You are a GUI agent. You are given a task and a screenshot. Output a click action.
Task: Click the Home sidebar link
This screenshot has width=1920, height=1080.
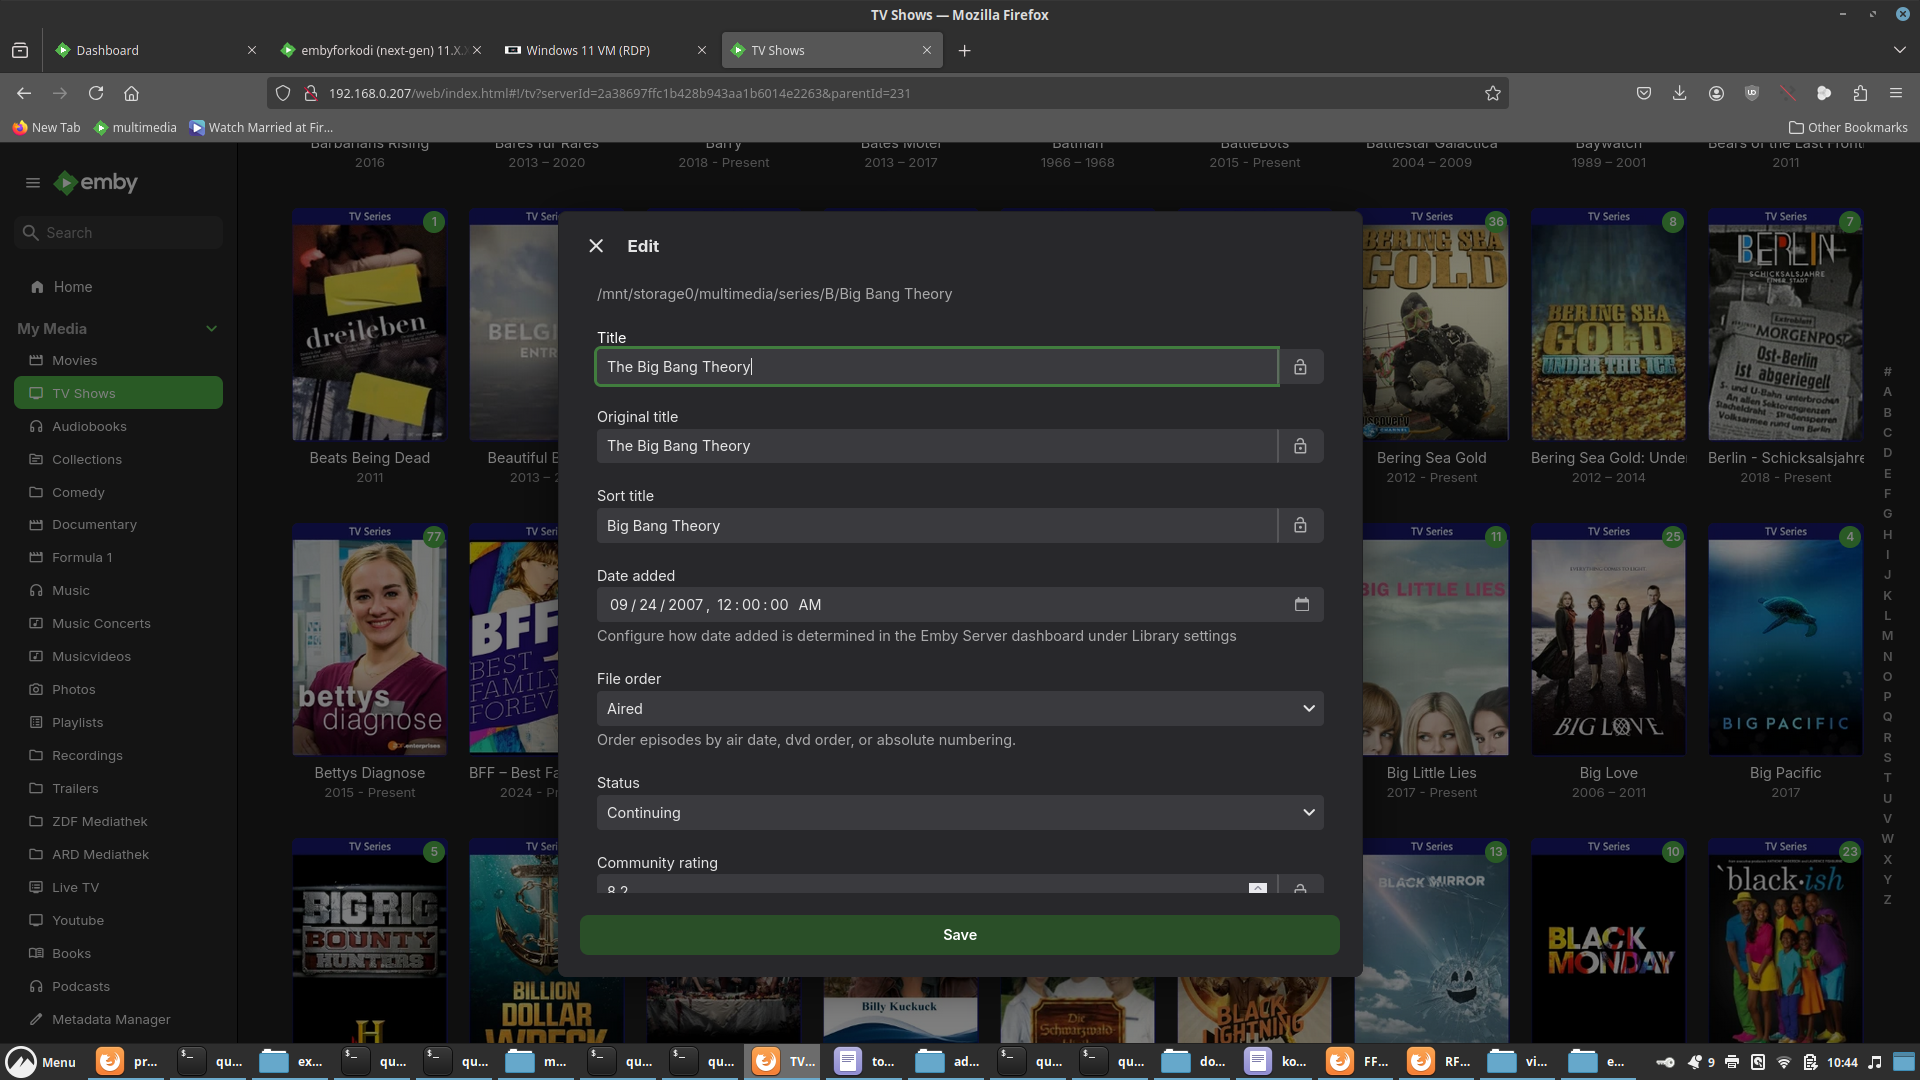[72, 287]
